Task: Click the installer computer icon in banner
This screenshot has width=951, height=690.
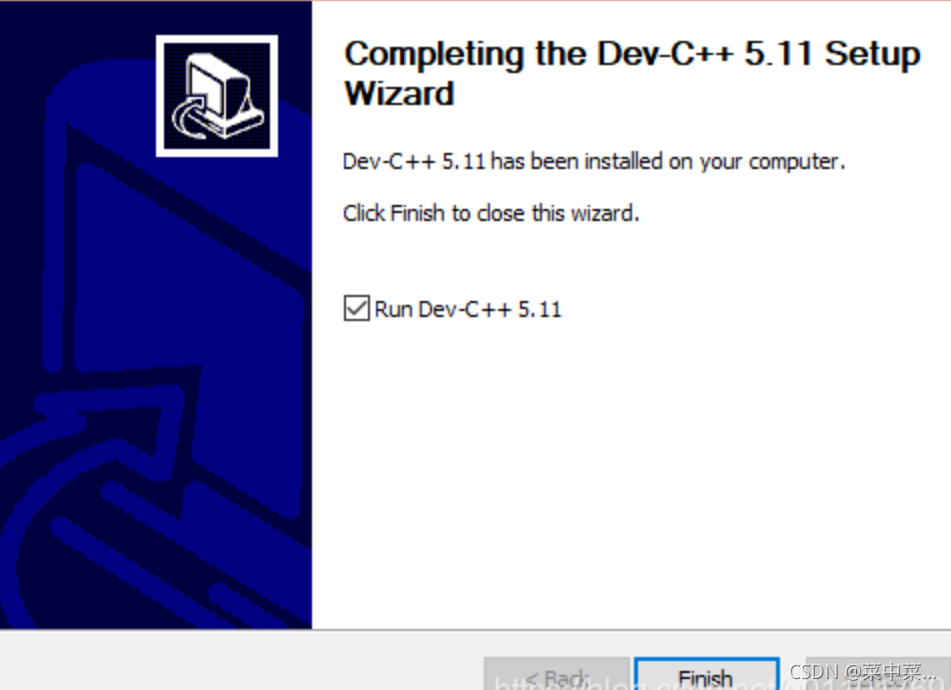Action: (x=217, y=96)
